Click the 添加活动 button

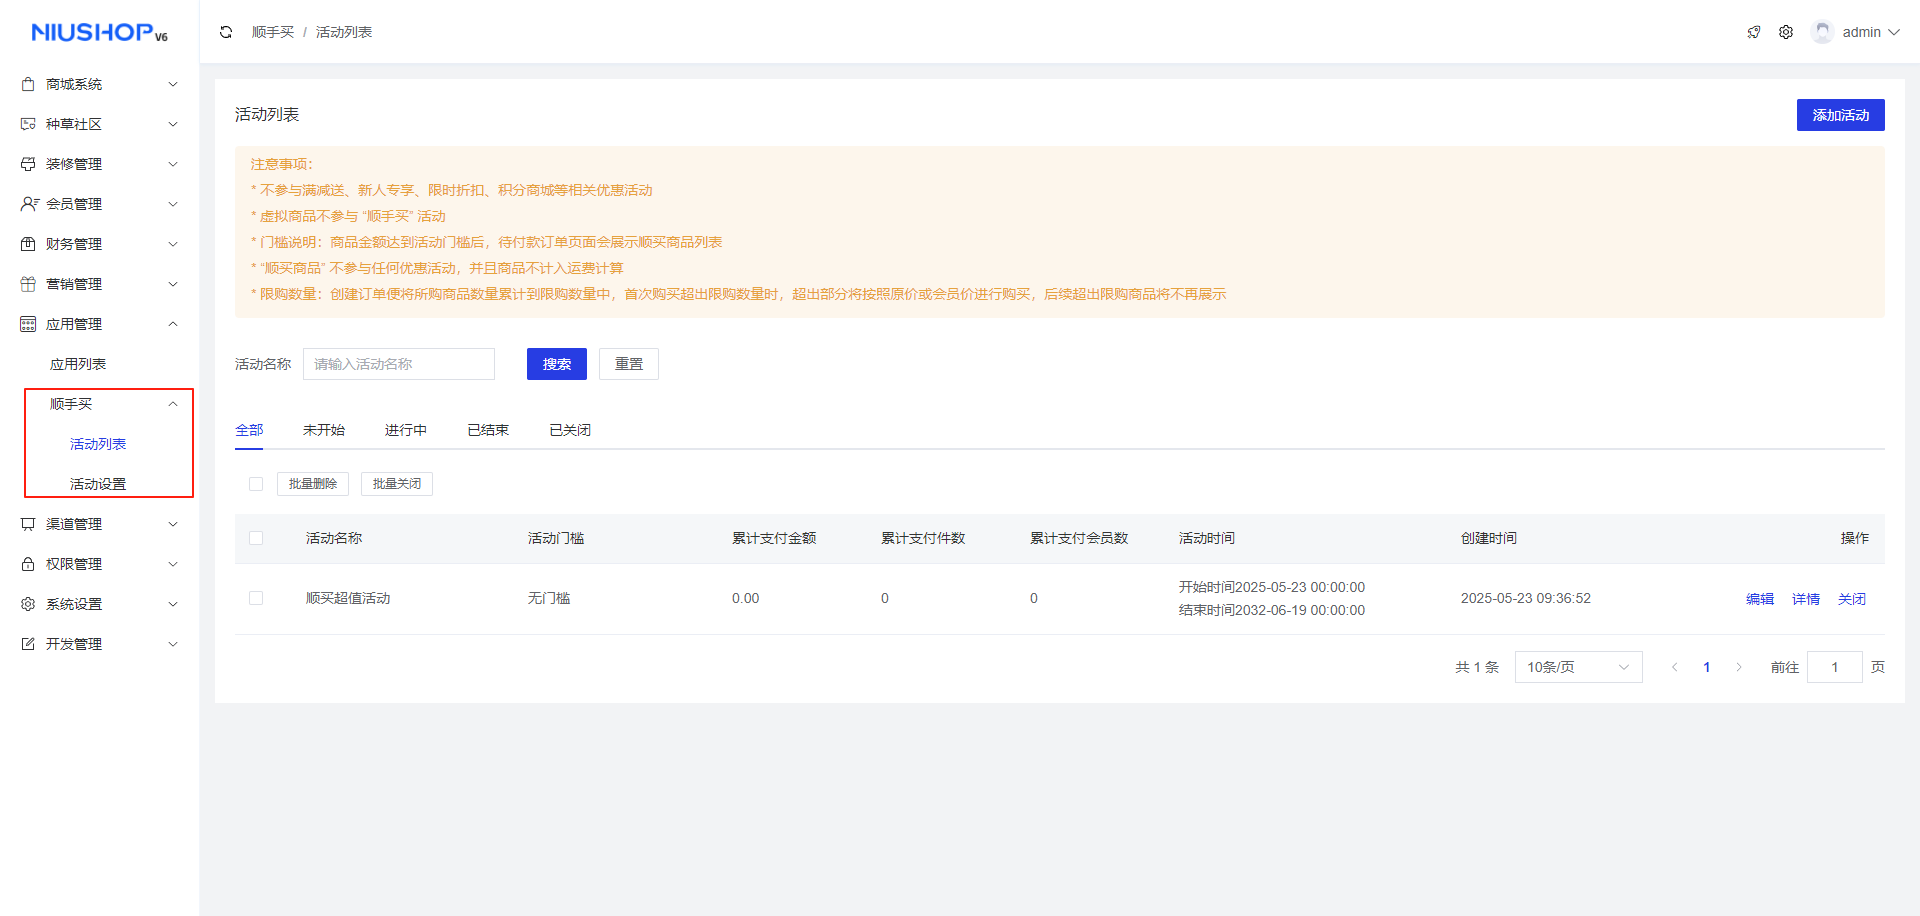pos(1840,114)
